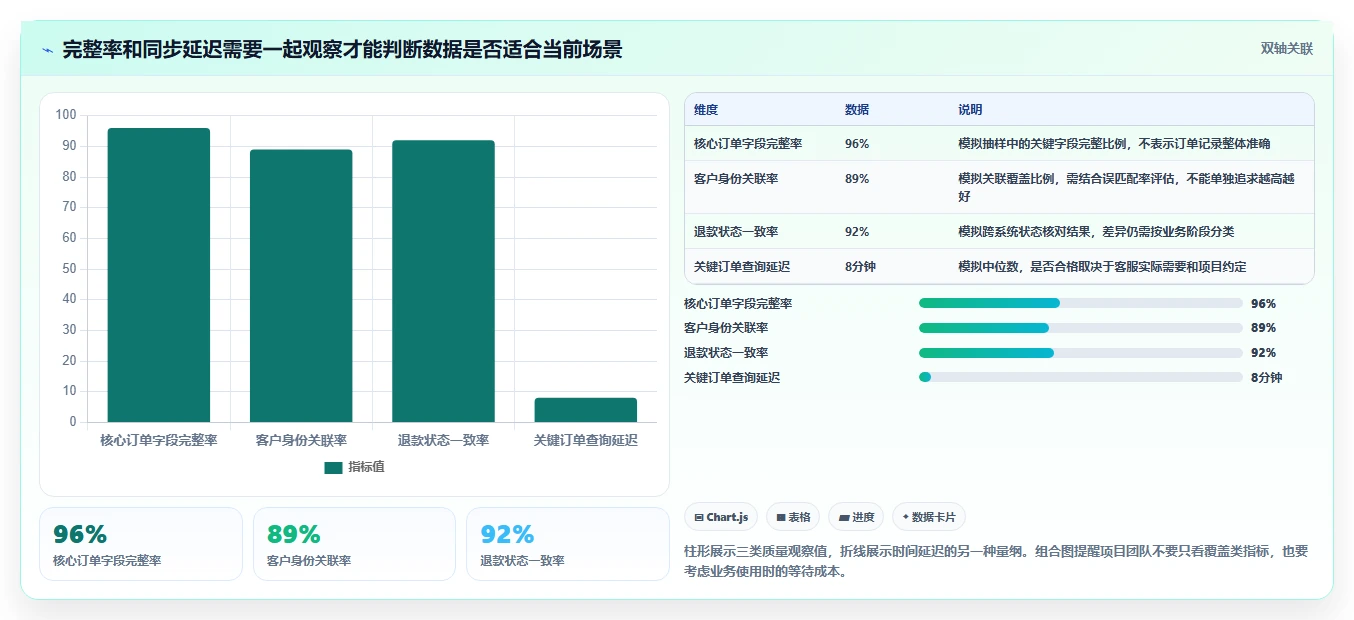Click x-axis label 核心订单字段完整率
This screenshot has height=620, width=1354.
(159, 440)
